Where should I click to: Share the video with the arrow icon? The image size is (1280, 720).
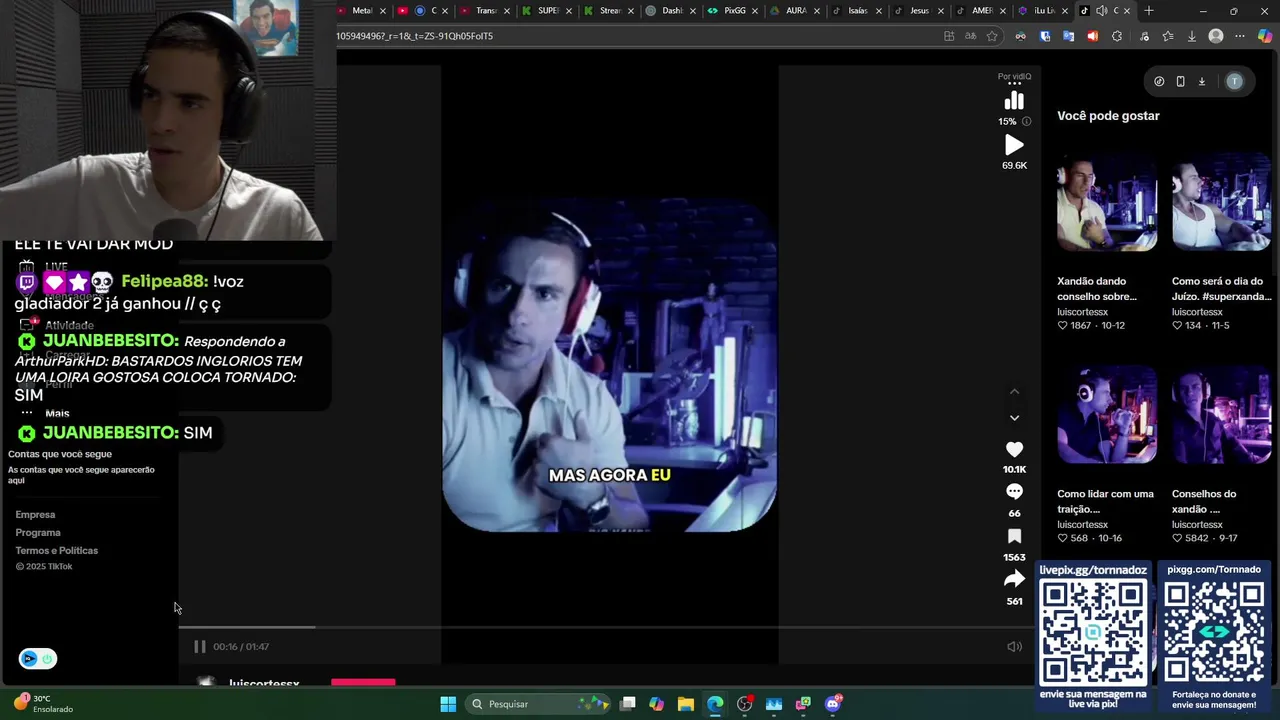1014,579
